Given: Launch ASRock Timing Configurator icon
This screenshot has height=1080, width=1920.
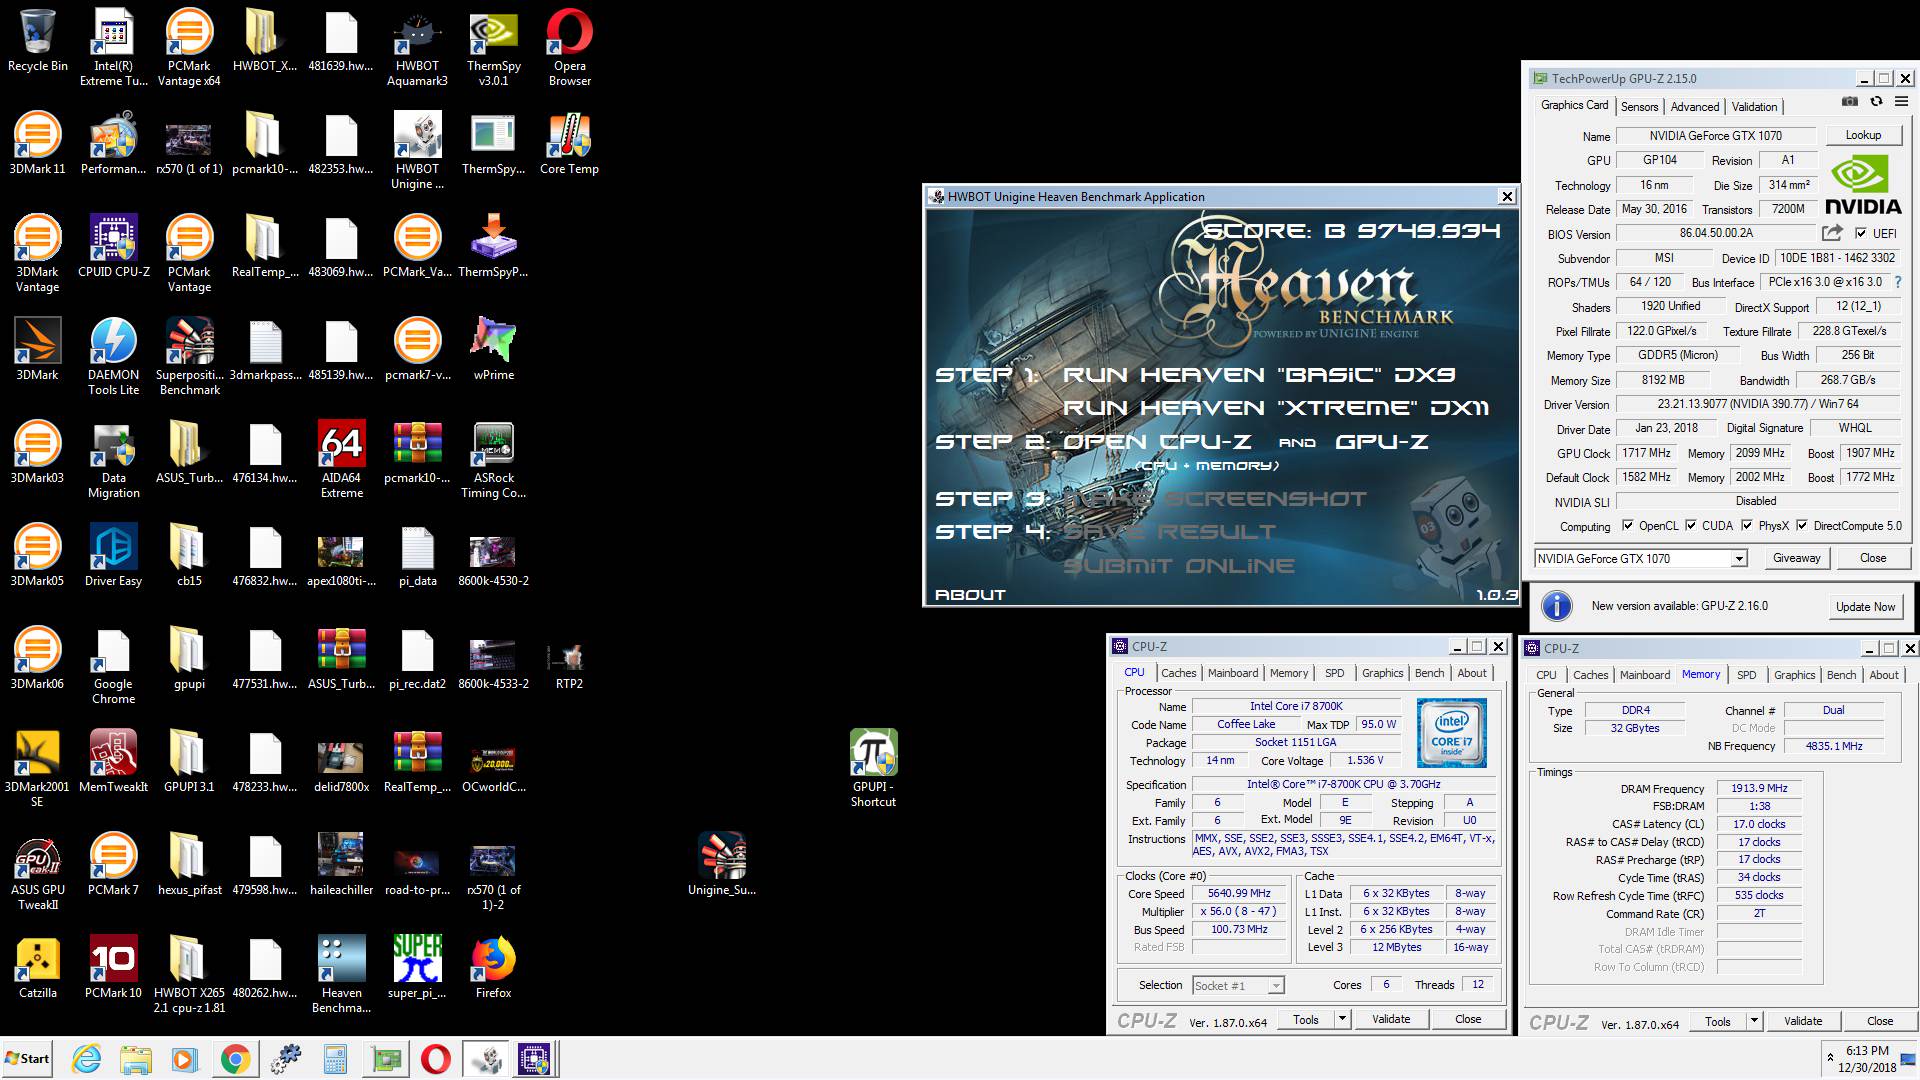Looking at the screenshot, I should click(494, 458).
